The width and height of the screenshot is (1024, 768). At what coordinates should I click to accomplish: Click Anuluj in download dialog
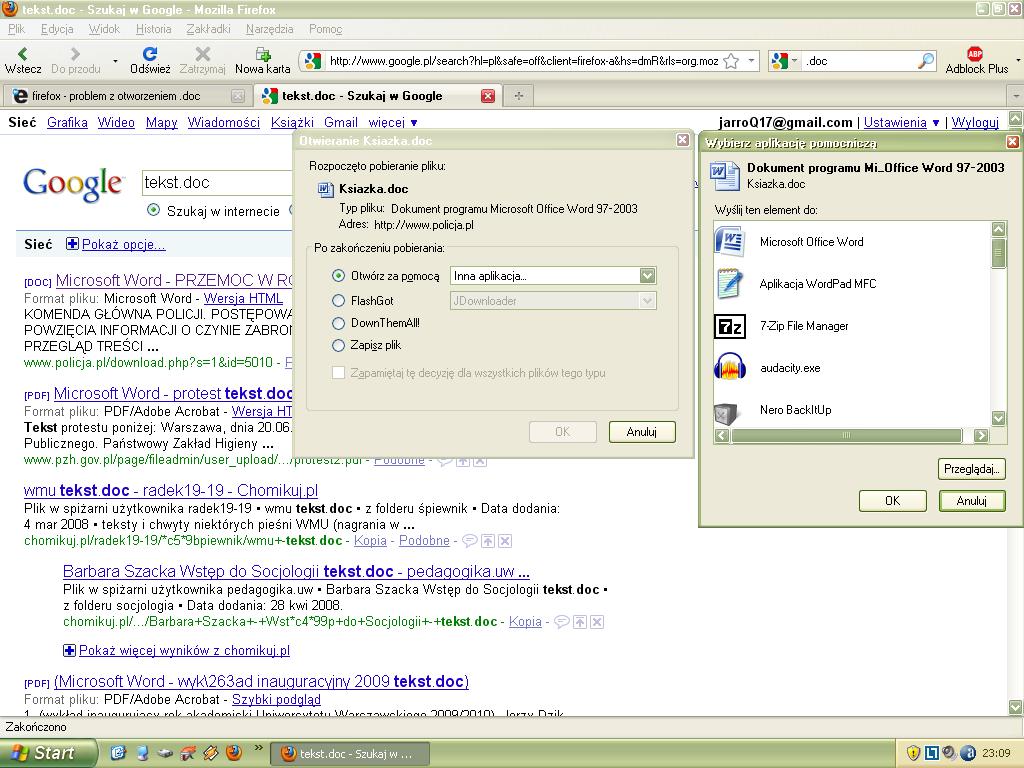point(642,432)
